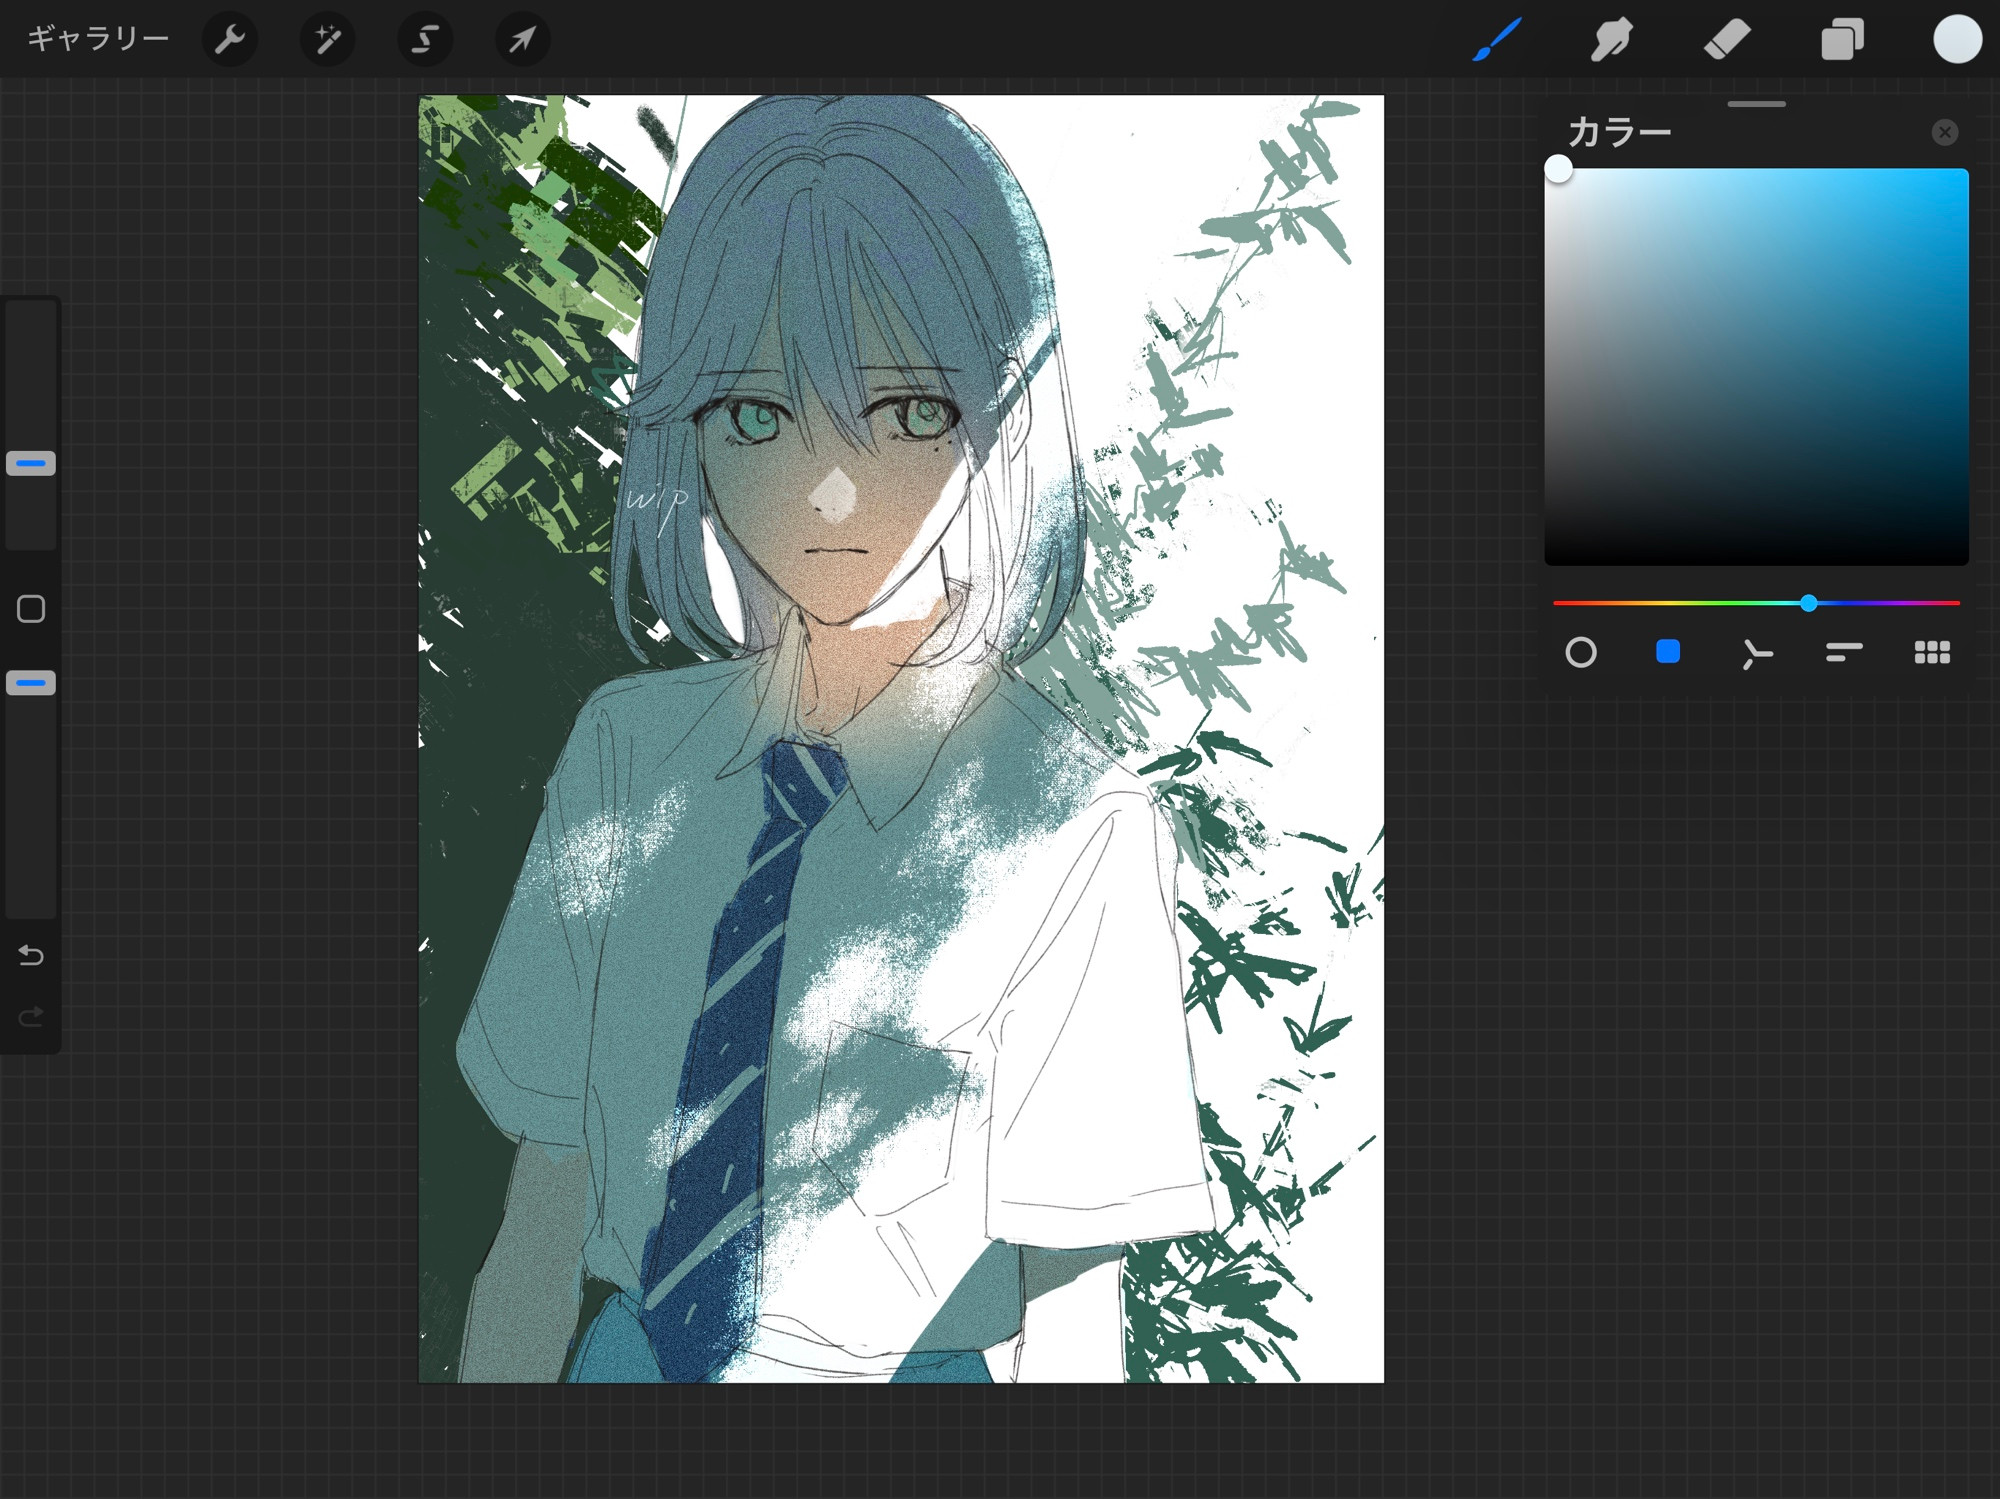Click the saturation-brightness color square
The image size is (2000, 1499).
(x=1756, y=367)
